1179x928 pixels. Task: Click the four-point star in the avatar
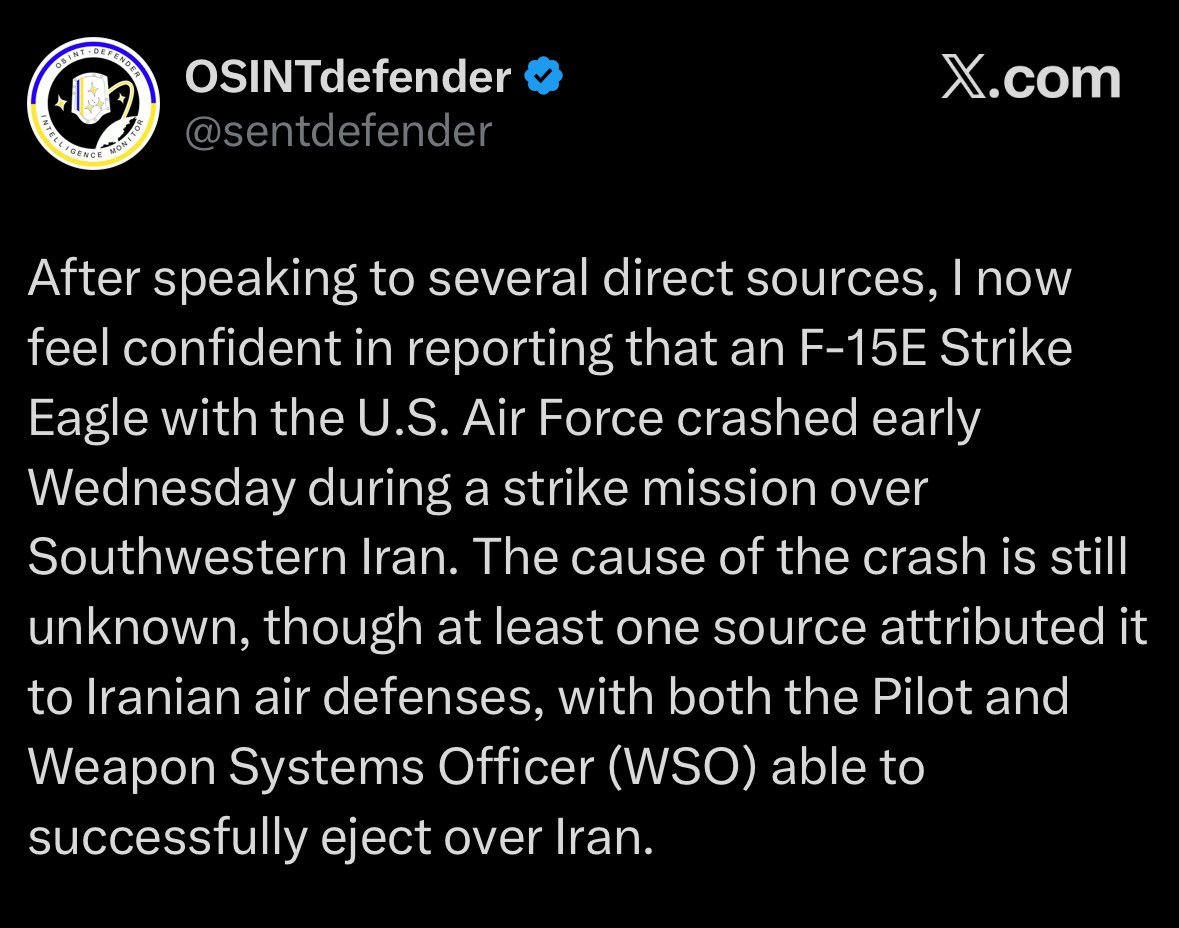coord(61,101)
